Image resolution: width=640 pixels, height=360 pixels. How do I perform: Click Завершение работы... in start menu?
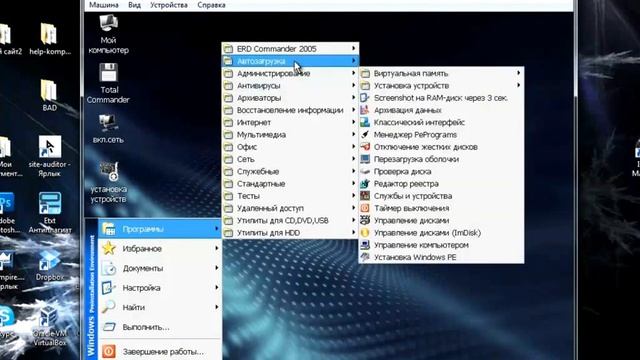tap(160, 351)
